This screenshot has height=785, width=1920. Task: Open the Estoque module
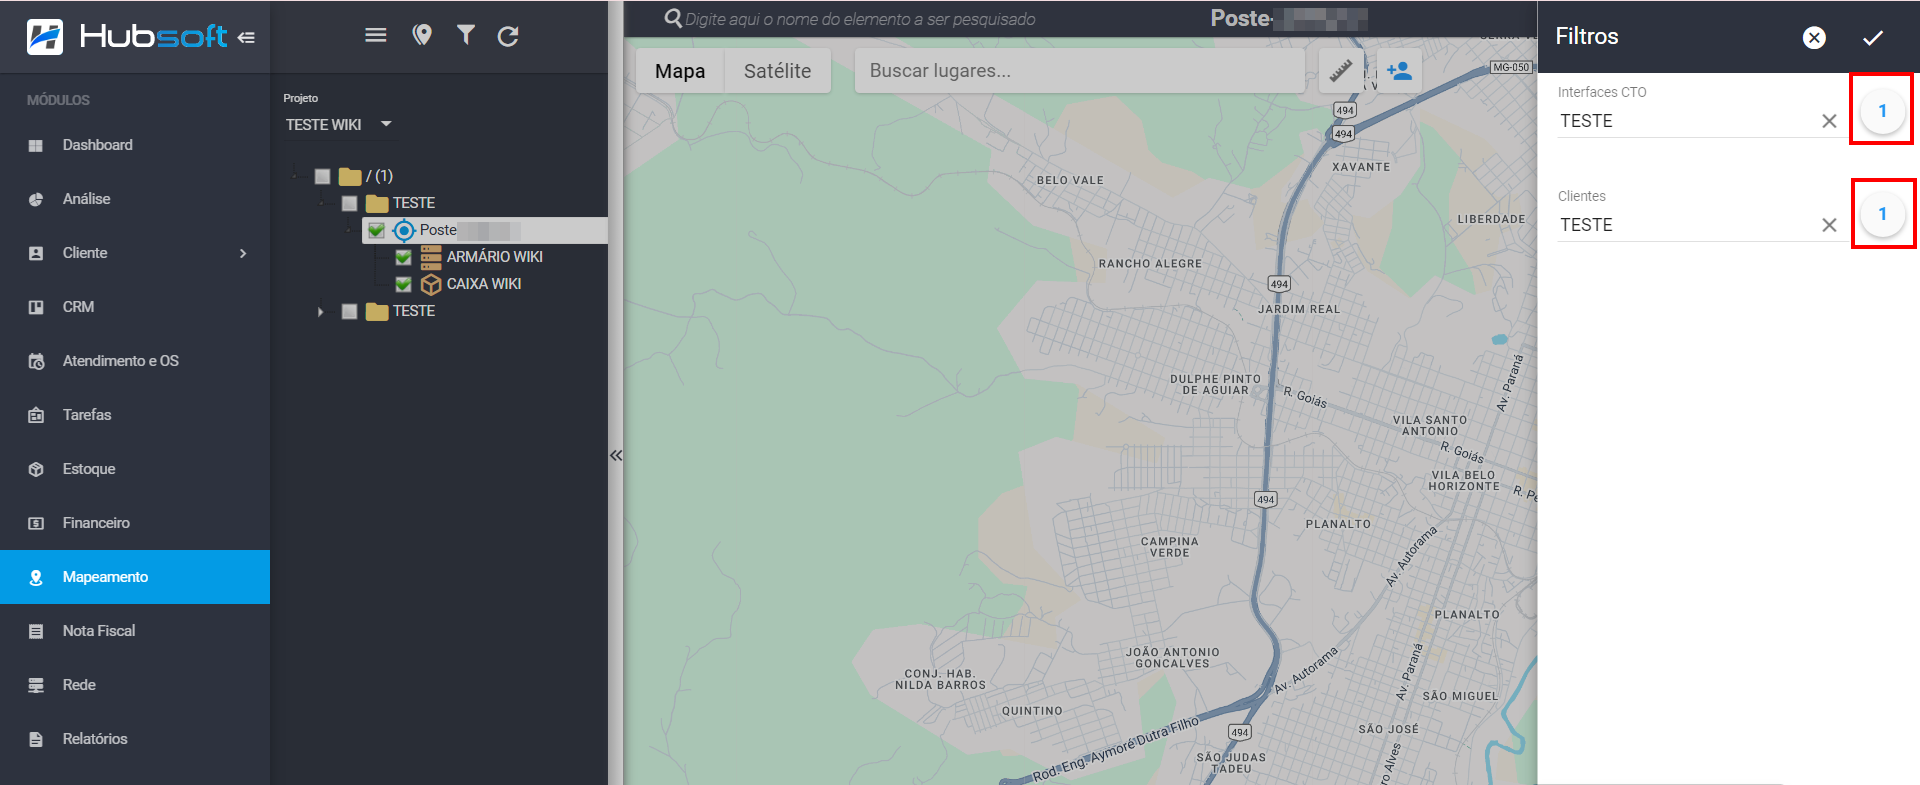pos(135,469)
